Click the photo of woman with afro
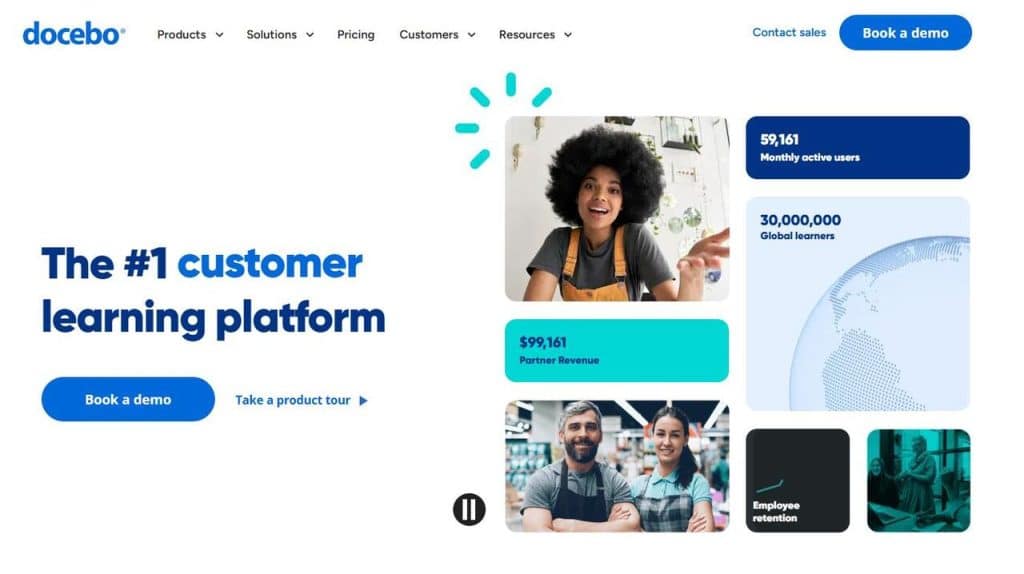Screen dimensions: 1024x574 click(616, 208)
